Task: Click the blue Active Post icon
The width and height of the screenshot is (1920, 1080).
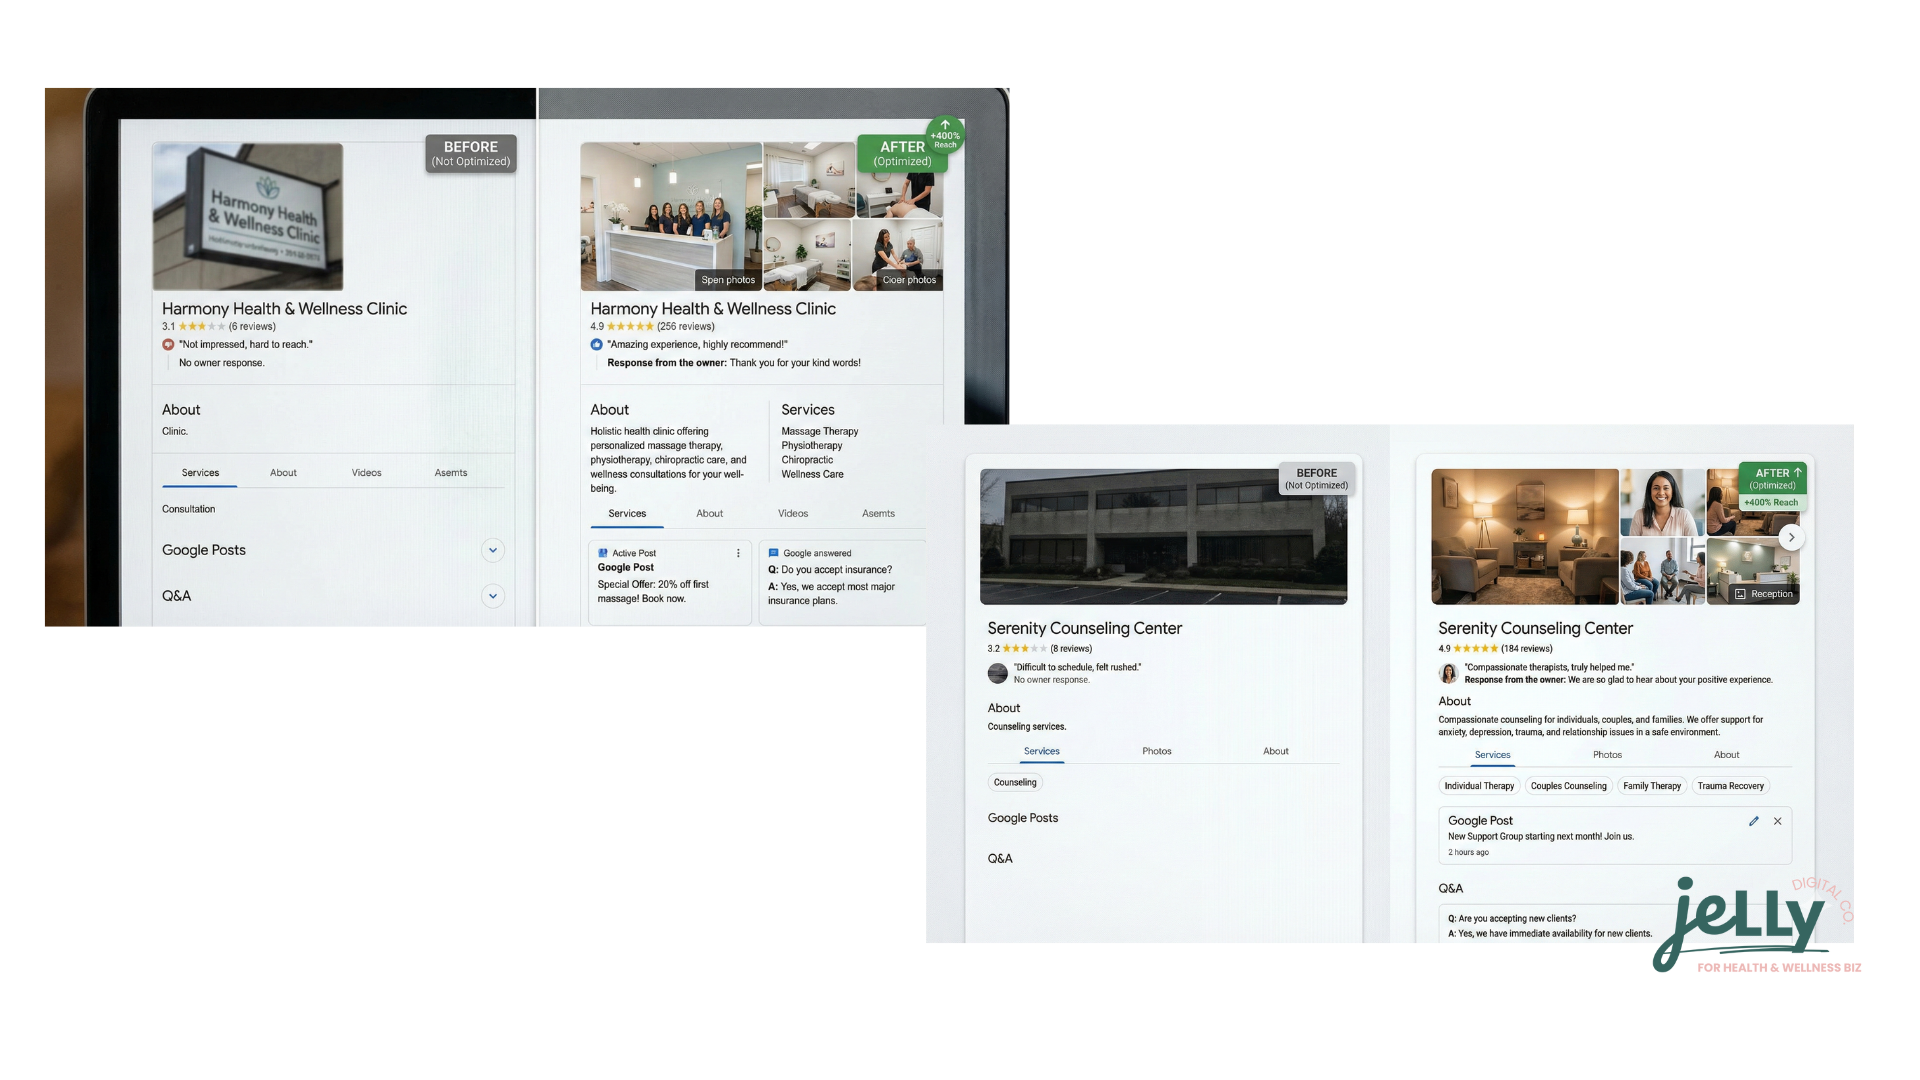Action: 603,553
